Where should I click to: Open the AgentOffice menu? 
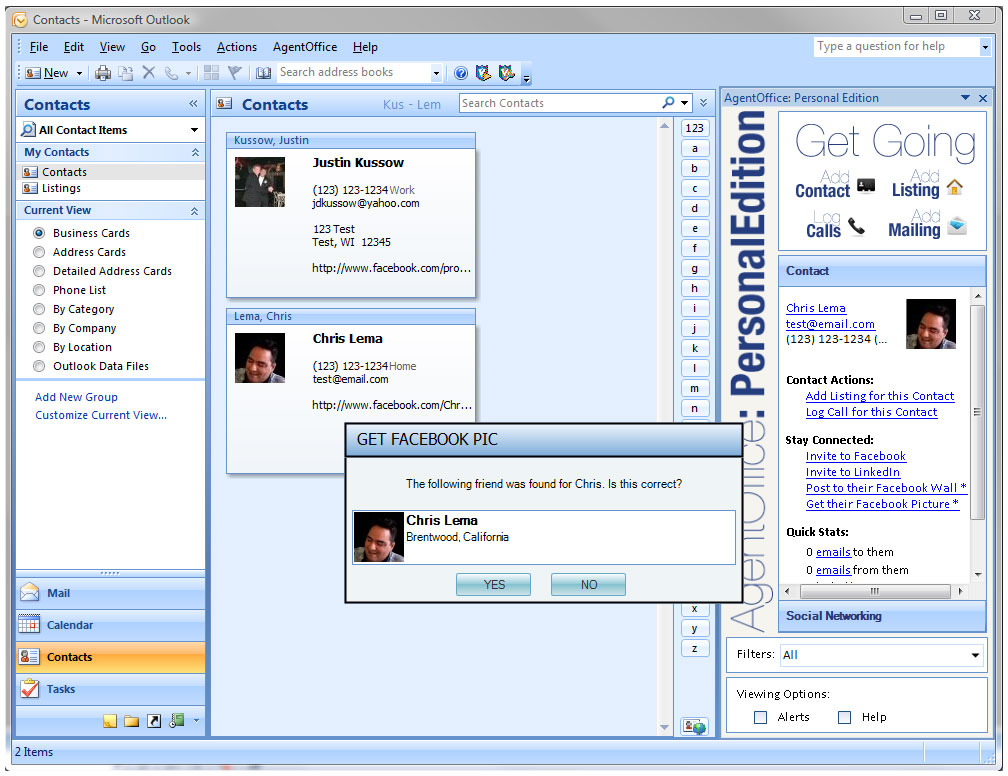[304, 47]
